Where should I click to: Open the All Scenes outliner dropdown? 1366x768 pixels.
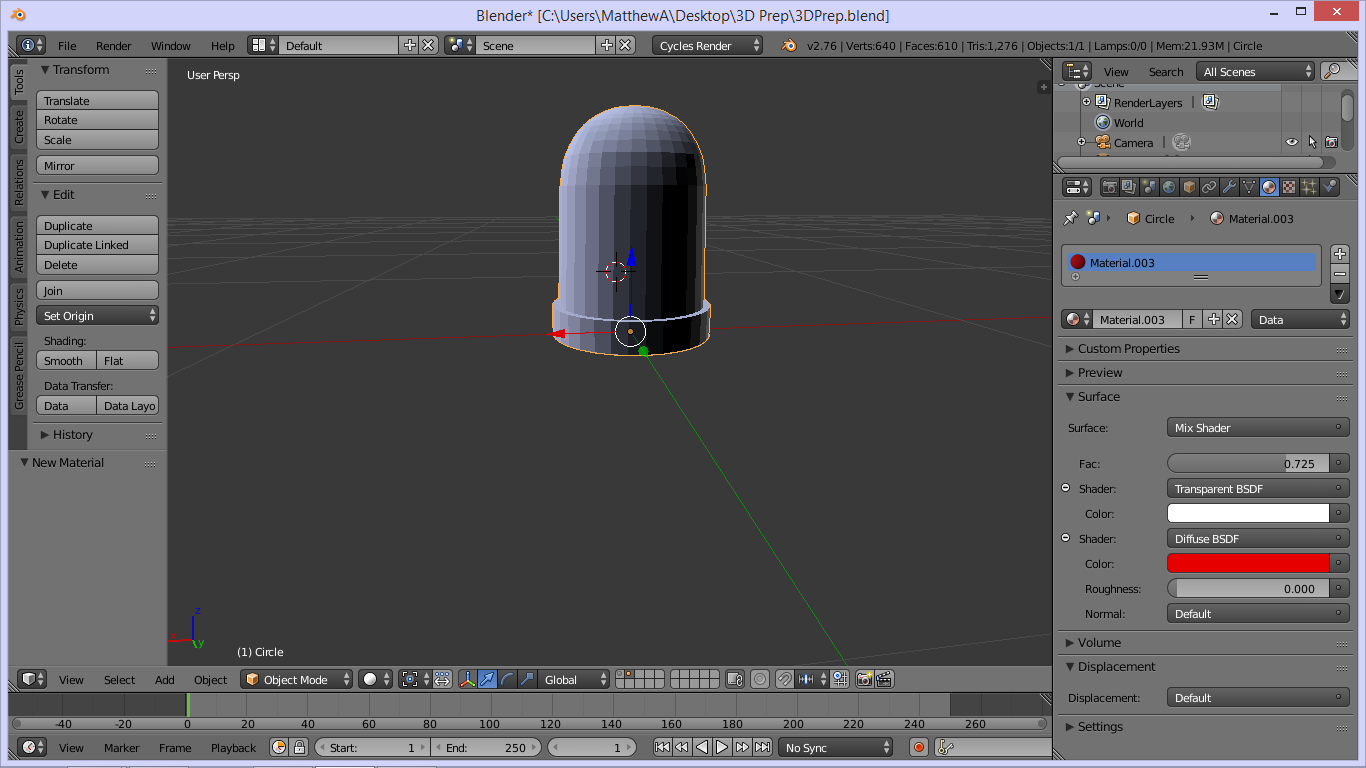click(1255, 71)
